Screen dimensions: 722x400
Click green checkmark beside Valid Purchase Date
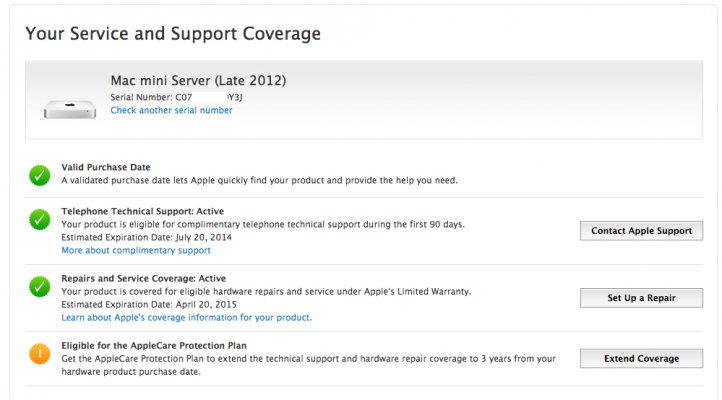click(40, 175)
